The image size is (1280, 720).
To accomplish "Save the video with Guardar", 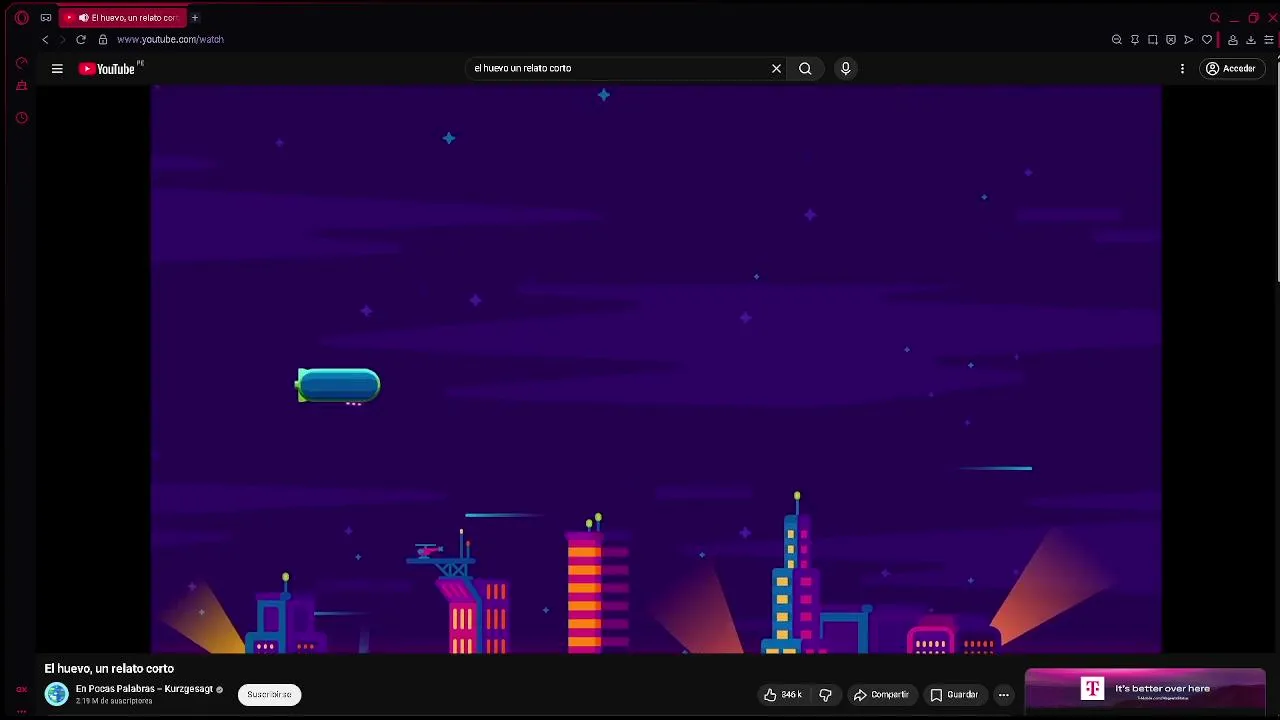I will coord(954,694).
